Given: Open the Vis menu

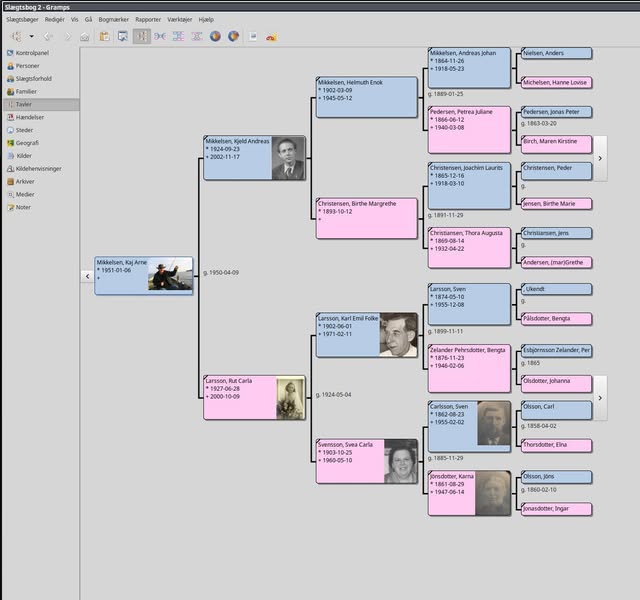Looking at the screenshot, I should pyautogui.click(x=74, y=20).
